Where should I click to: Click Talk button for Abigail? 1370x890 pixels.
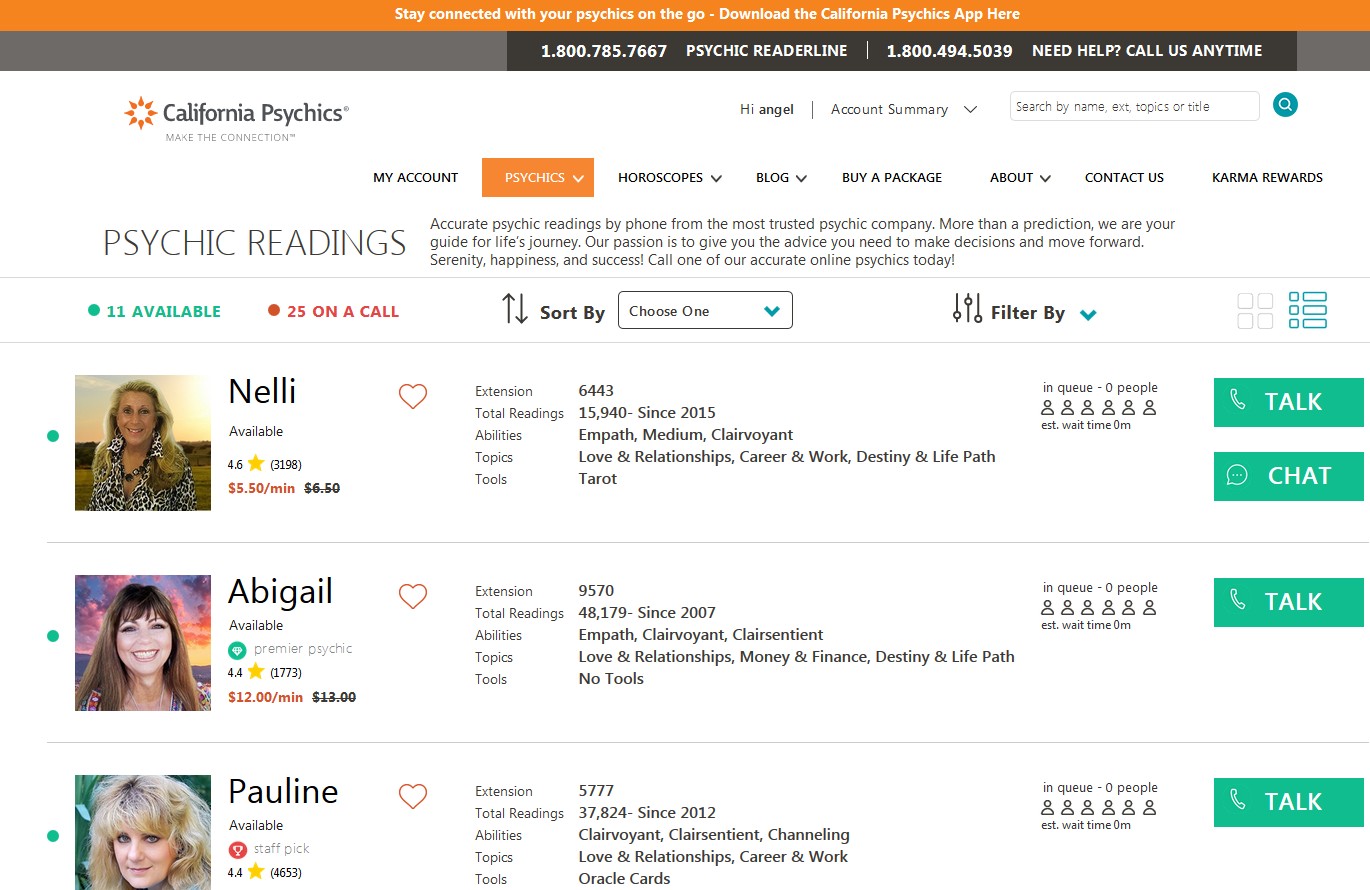(x=1289, y=602)
